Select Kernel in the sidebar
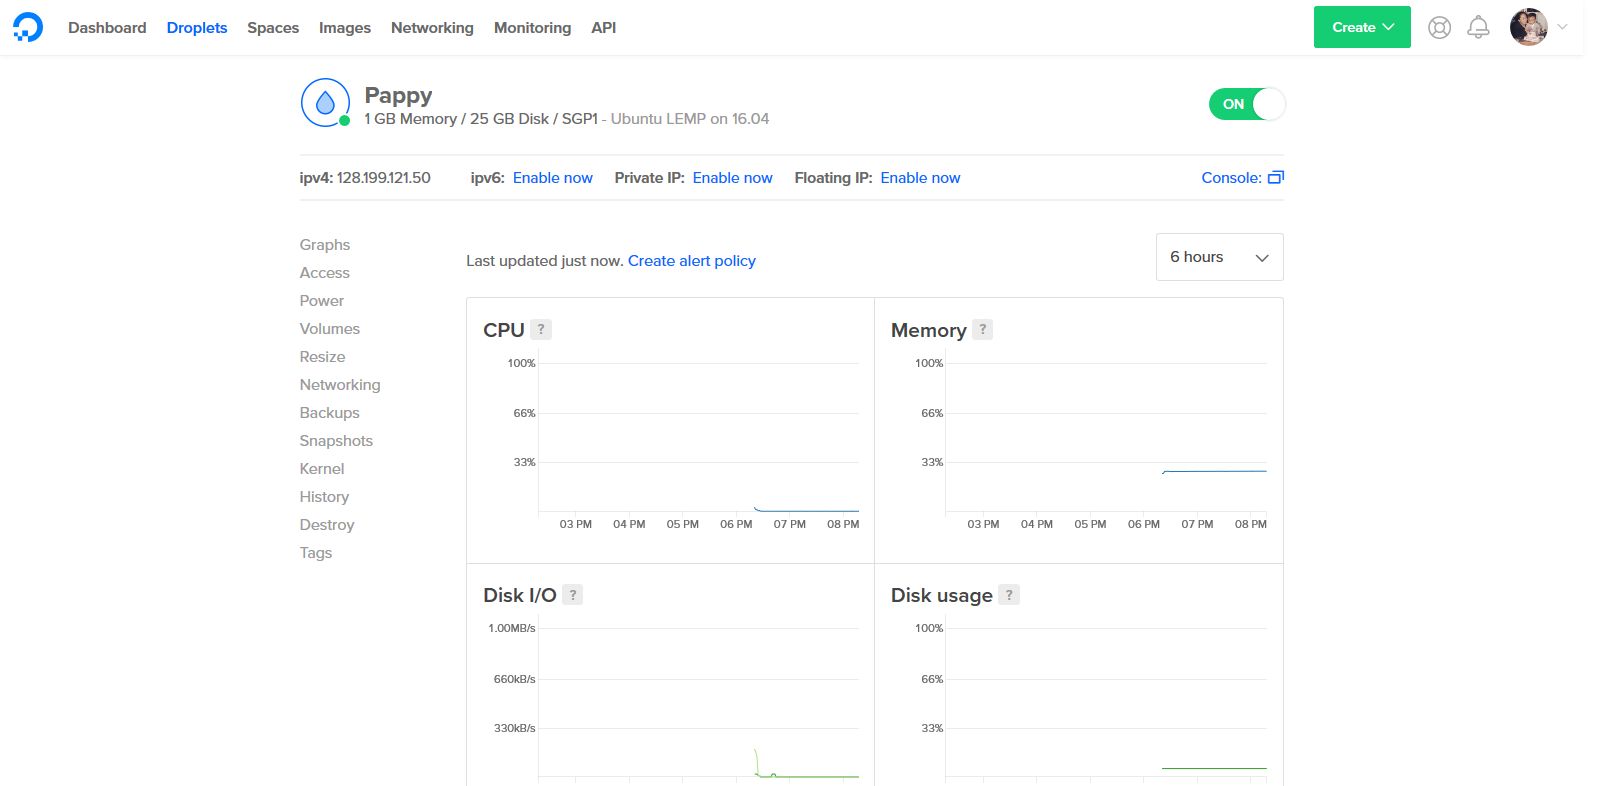Image resolution: width=1600 pixels, height=786 pixels. 322,468
